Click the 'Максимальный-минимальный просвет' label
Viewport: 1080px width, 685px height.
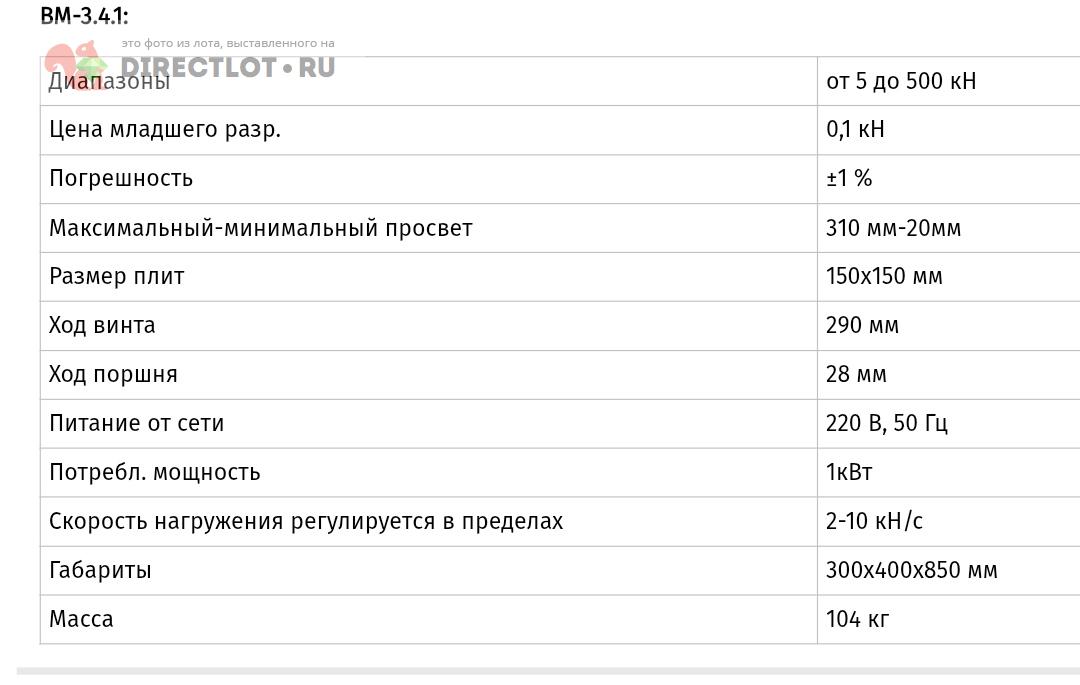click(x=260, y=228)
